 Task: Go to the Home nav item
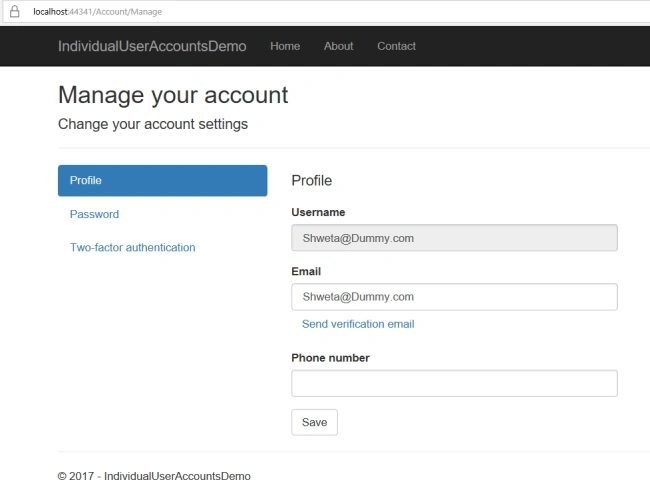pos(285,46)
